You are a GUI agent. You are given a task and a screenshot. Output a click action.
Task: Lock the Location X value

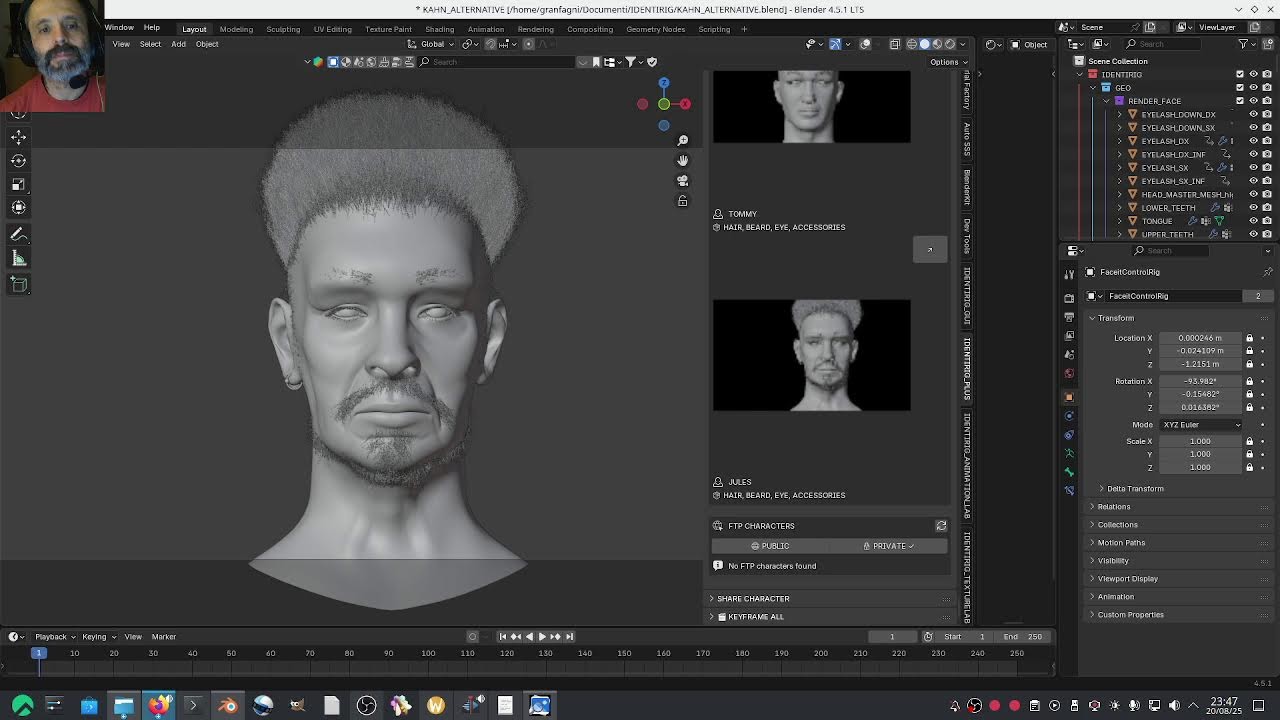[x=1249, y=338]
